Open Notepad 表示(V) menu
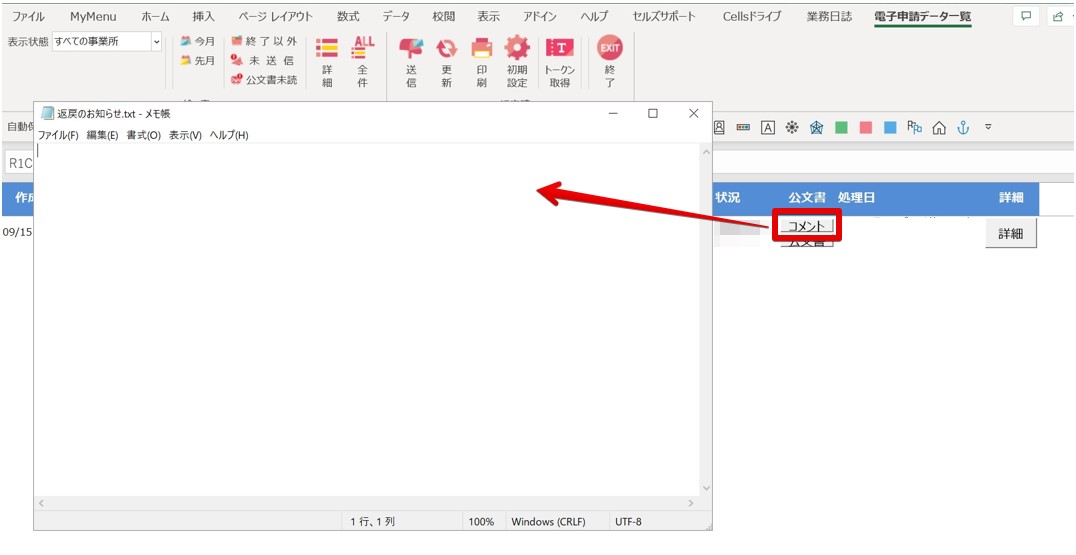 [185, 135]
